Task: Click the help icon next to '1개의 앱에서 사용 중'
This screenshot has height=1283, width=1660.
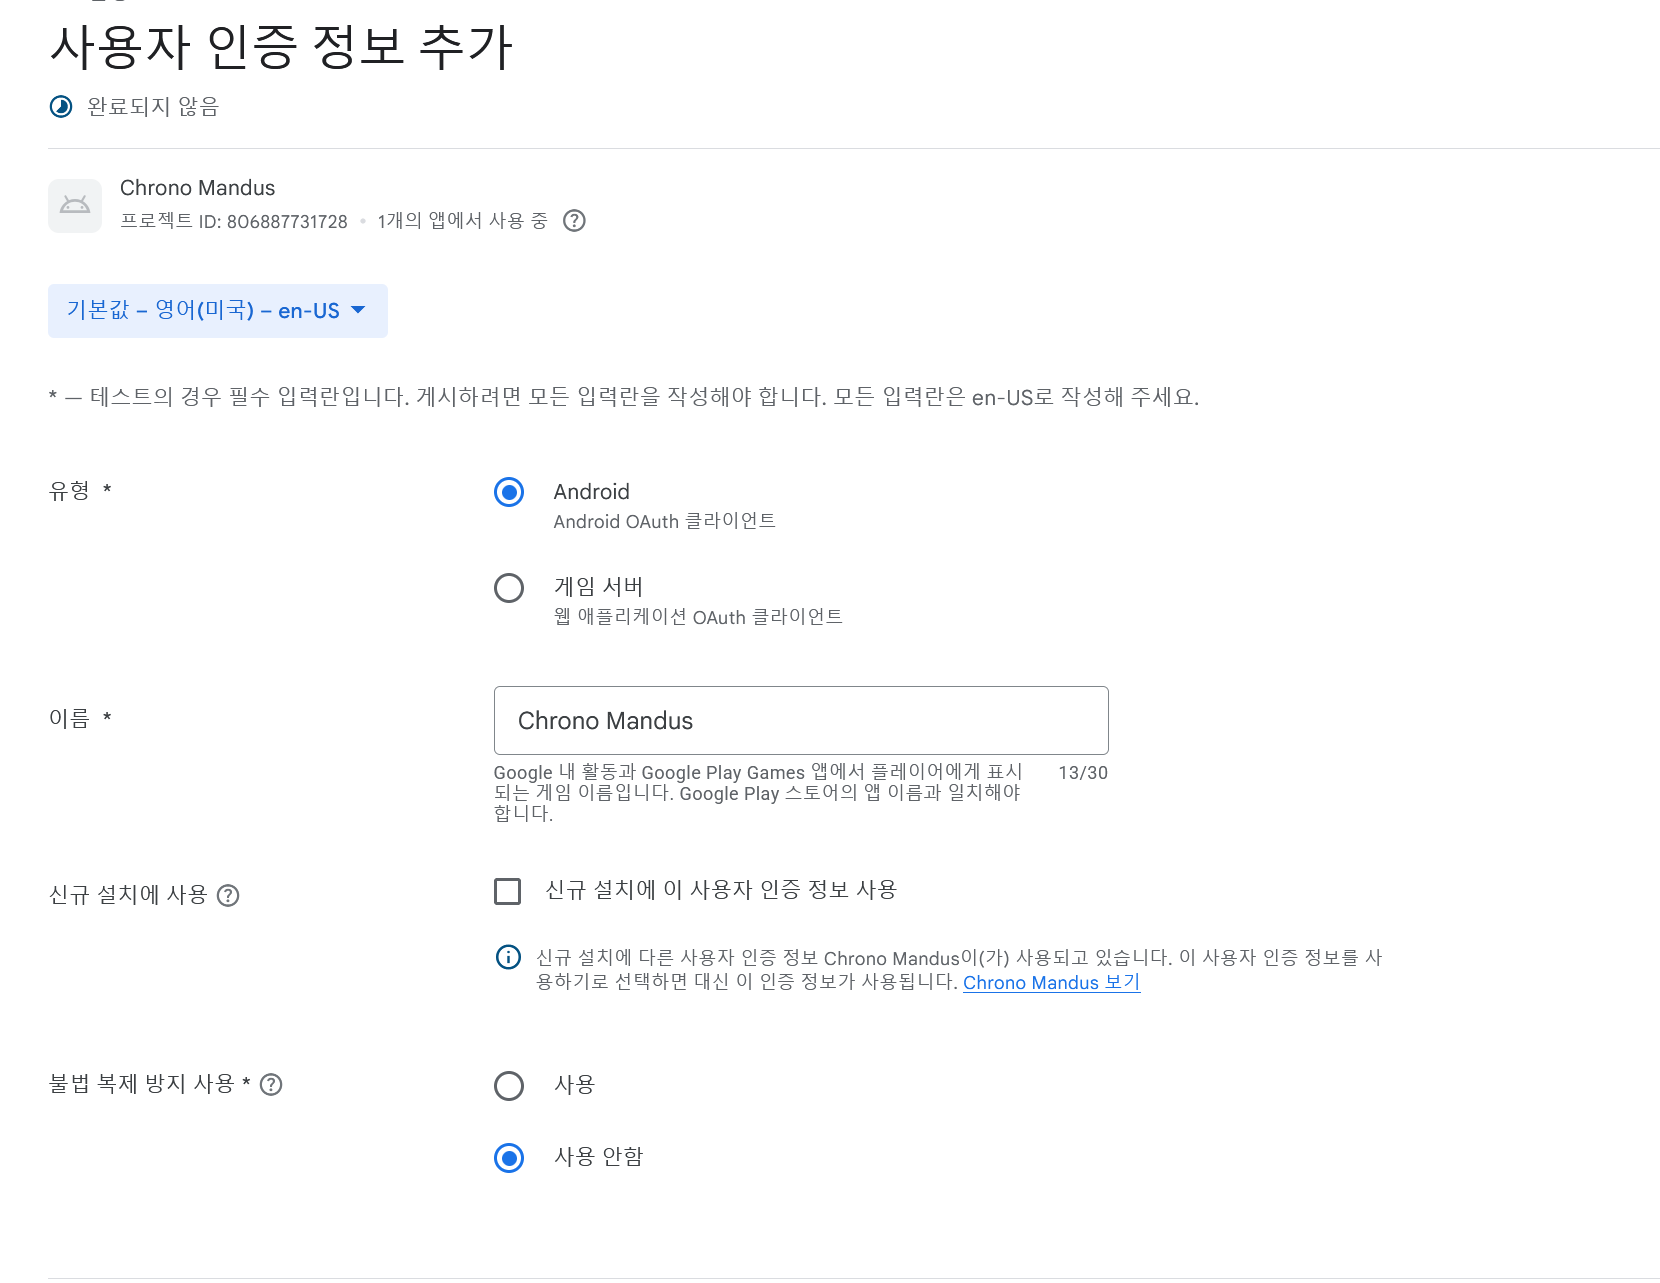Action: pos(574,221)
